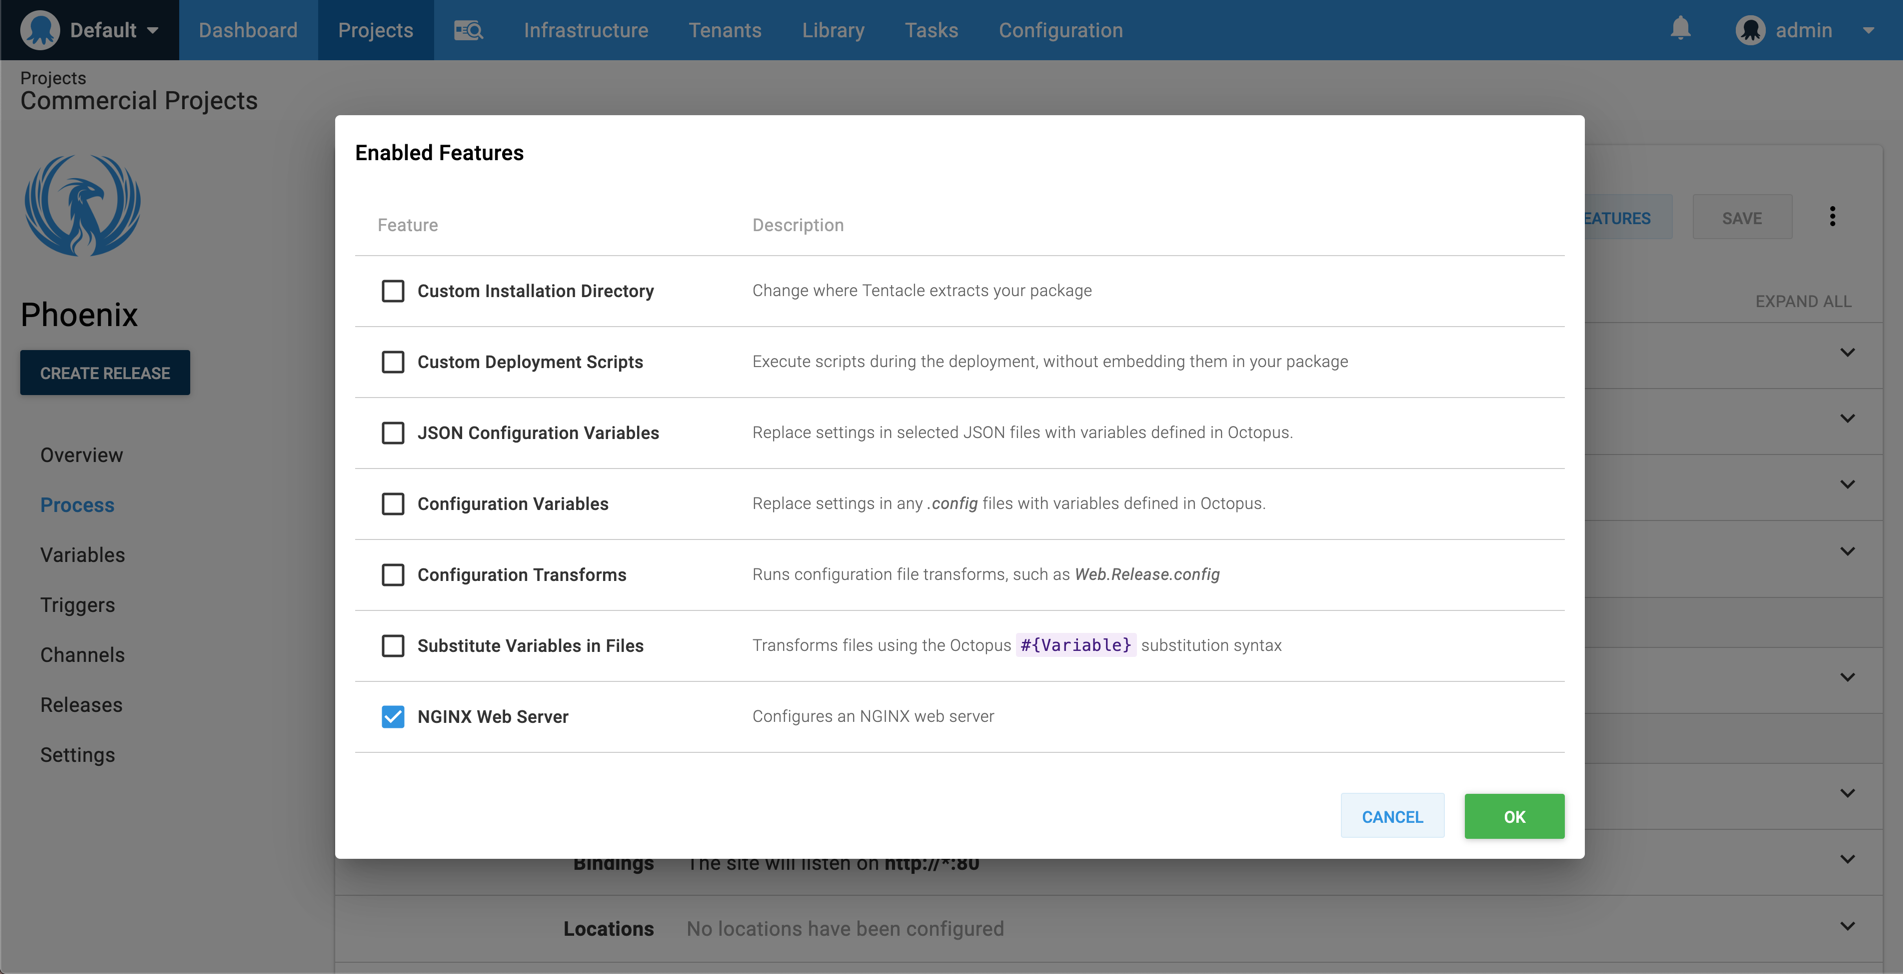Open Settings in project sidebar

(78, 755)
